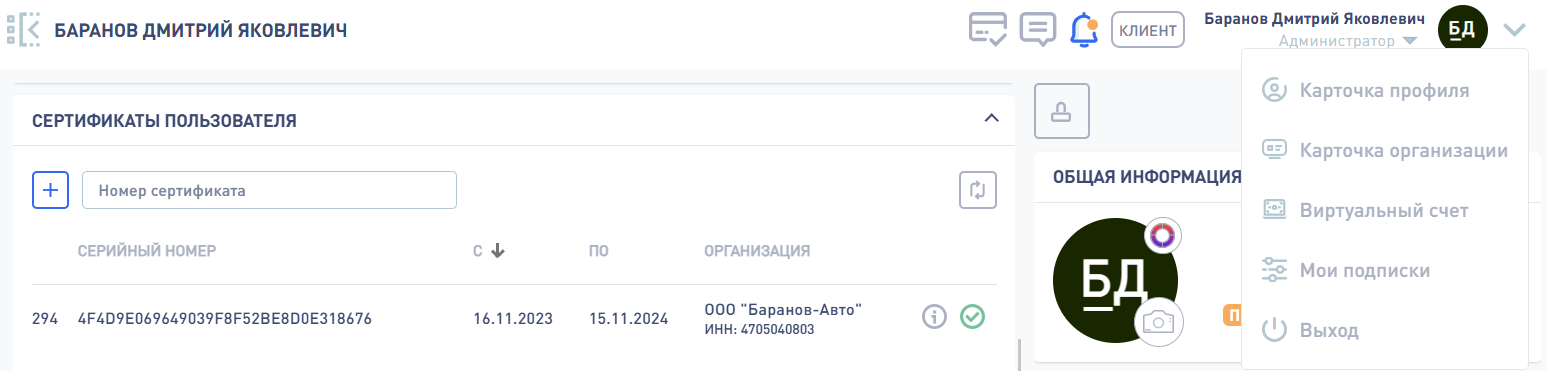The width and height of the screenshot is (1547, 371).
Task: Show info for certificate 294
Action: pyautogui.click(x=934, y=317)
